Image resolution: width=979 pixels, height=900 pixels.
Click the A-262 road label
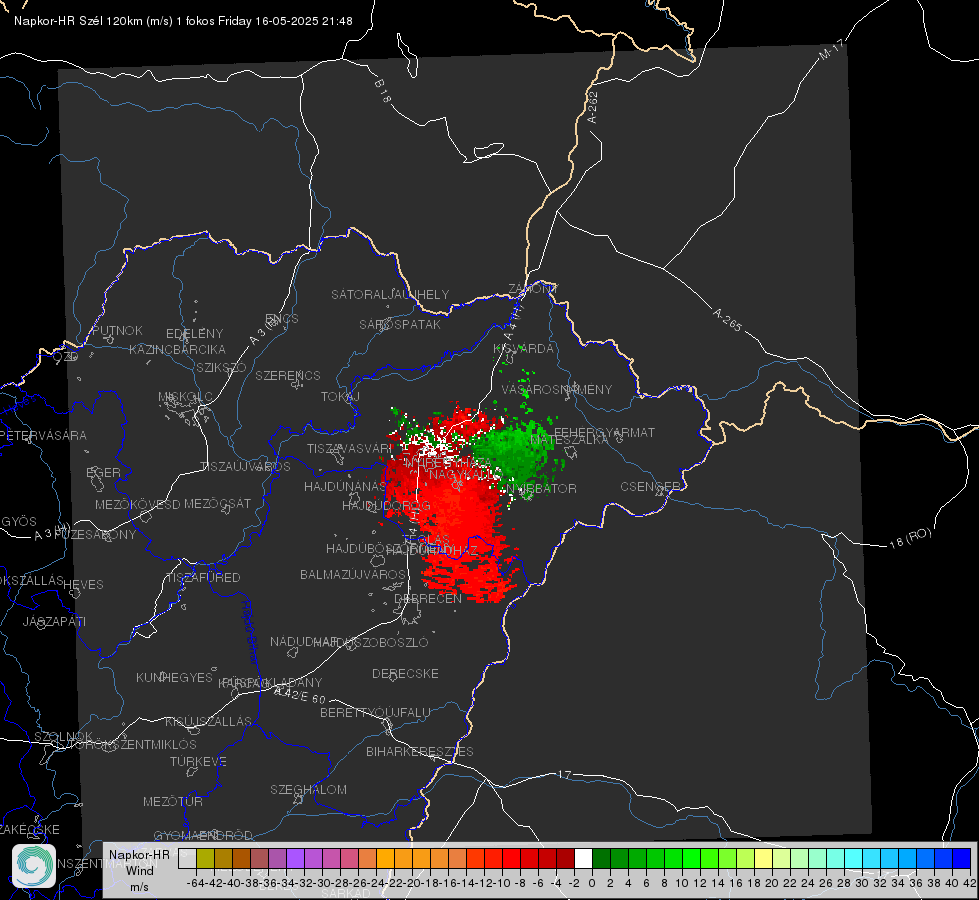(593, 107)
